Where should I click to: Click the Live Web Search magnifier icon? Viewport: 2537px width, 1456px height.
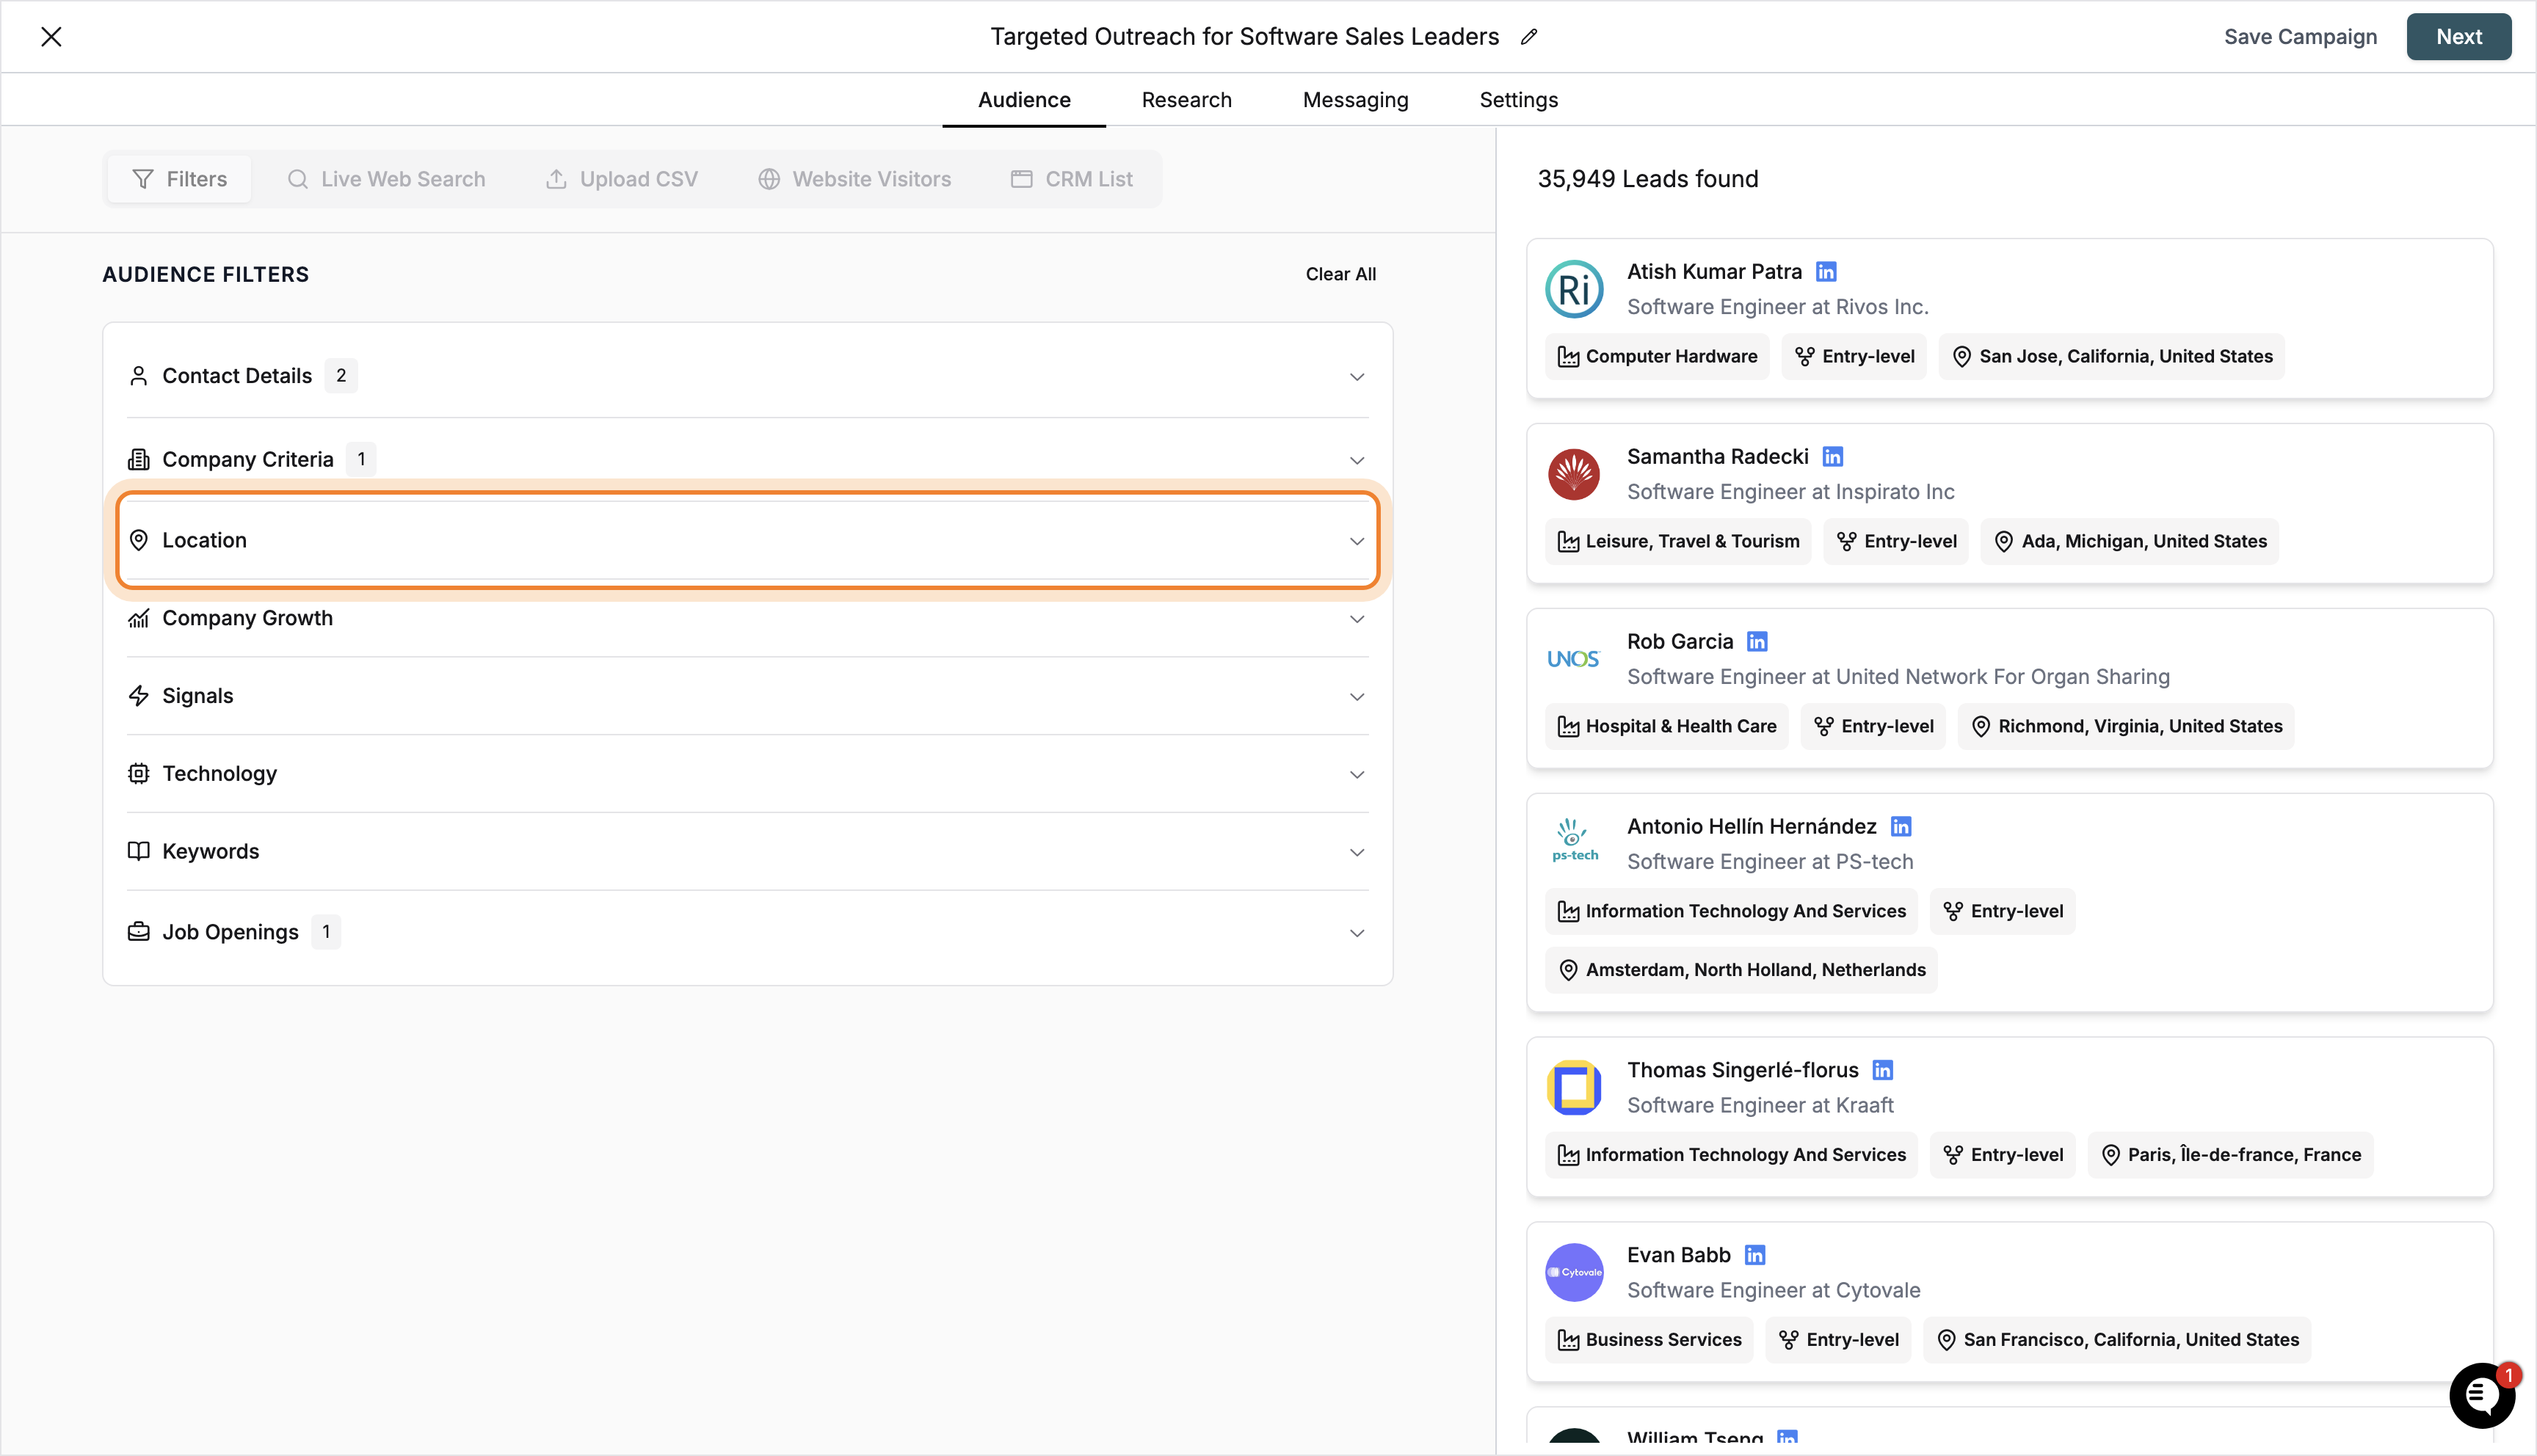pyautogui.click(x=299, y=178)
